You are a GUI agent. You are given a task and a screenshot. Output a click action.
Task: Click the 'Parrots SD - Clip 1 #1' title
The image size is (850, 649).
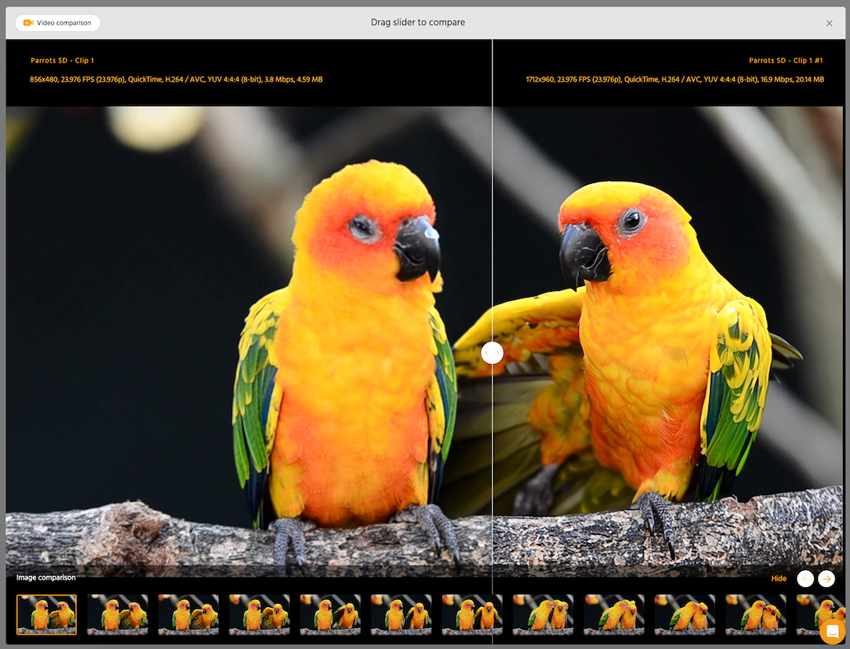click(x=786, y=60)
